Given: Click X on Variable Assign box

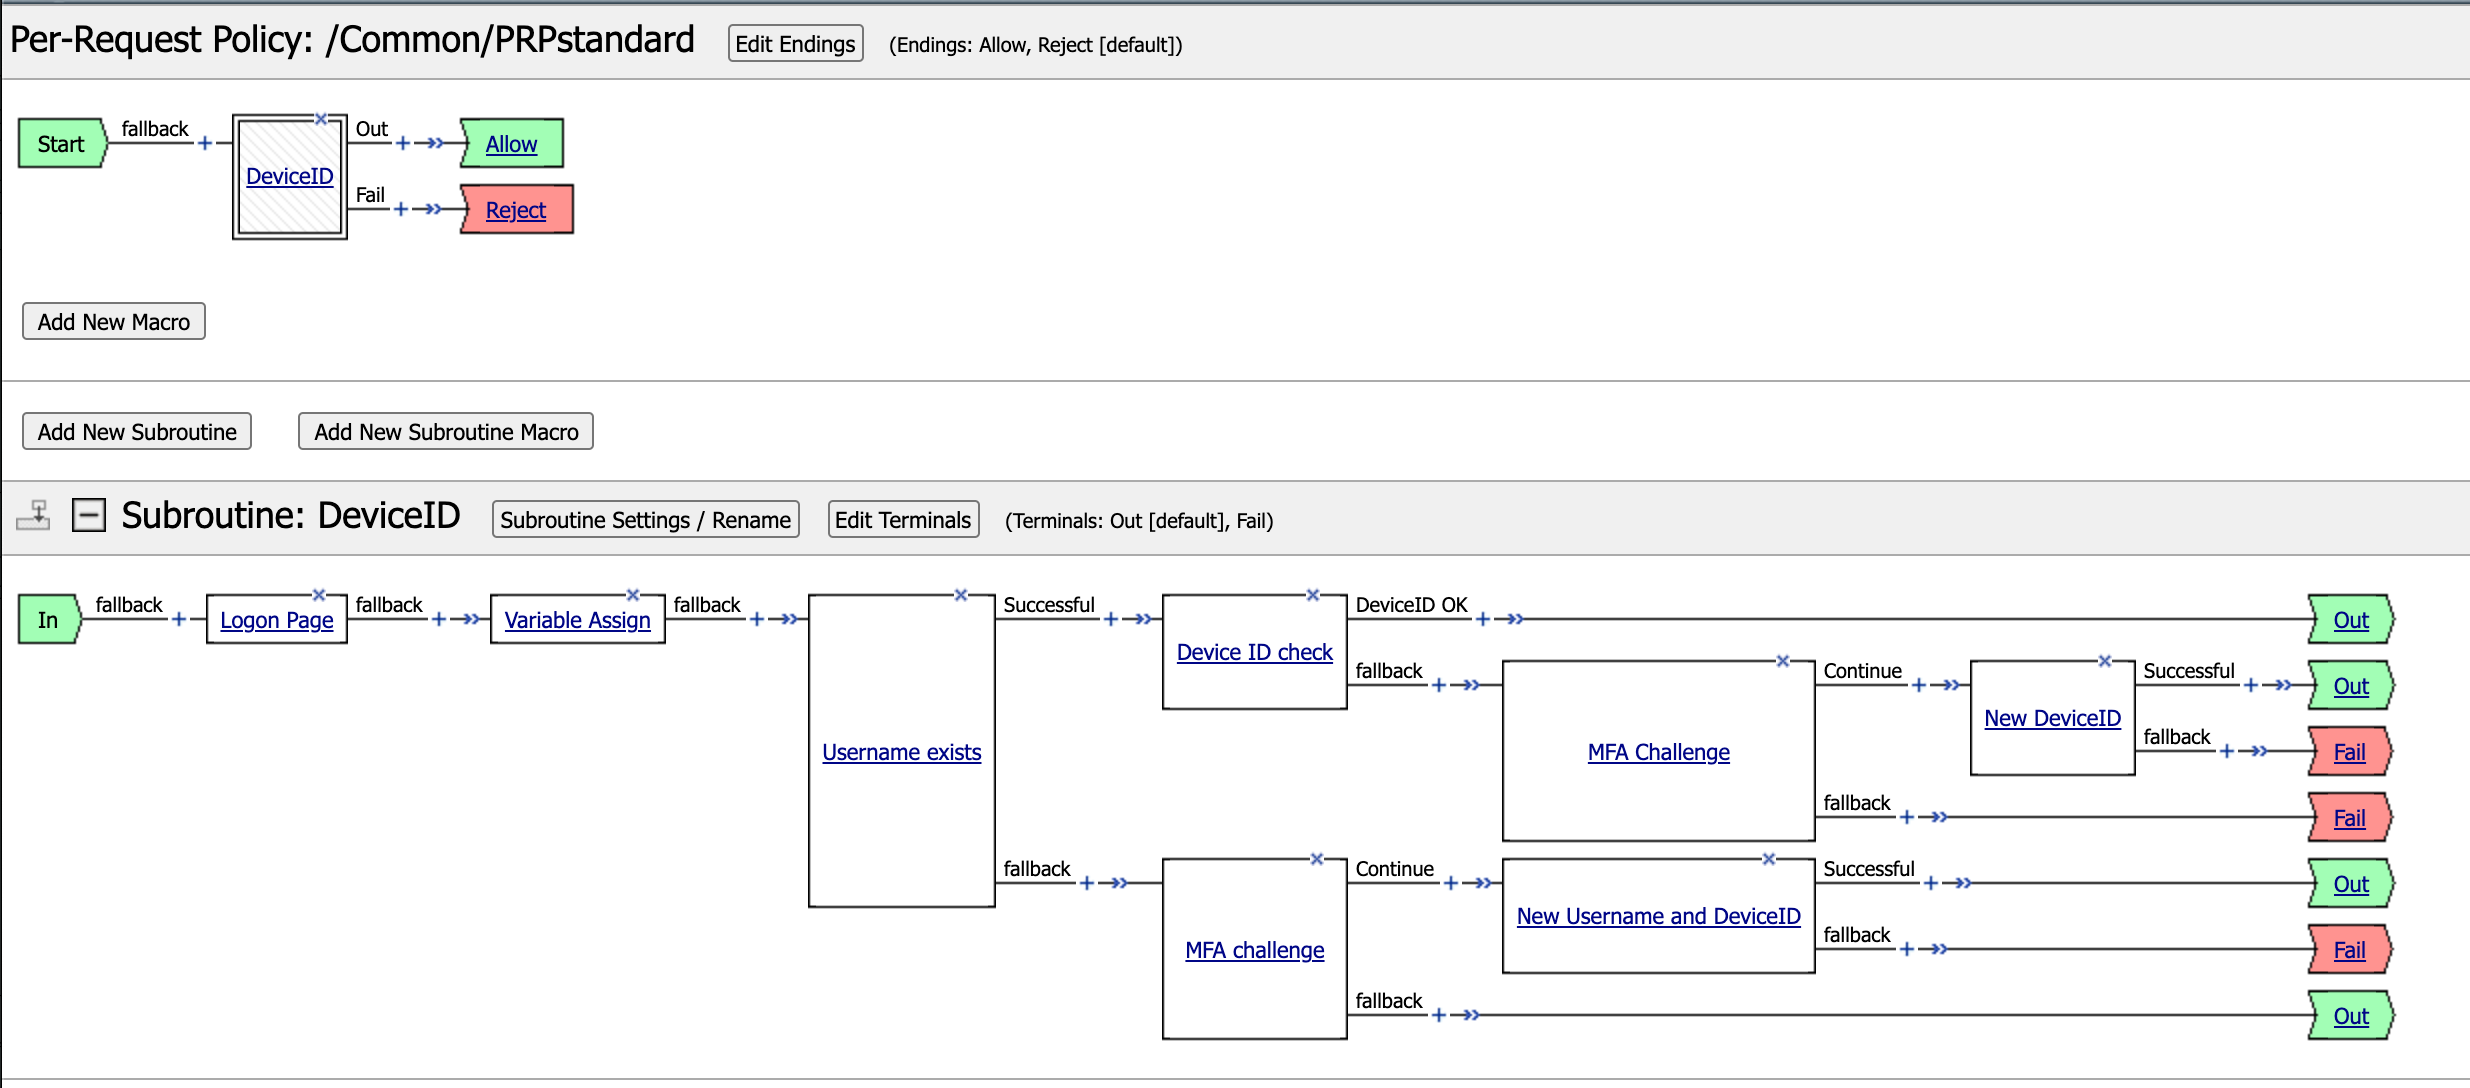Looking at the screenshot, I should tap(633, 595).
